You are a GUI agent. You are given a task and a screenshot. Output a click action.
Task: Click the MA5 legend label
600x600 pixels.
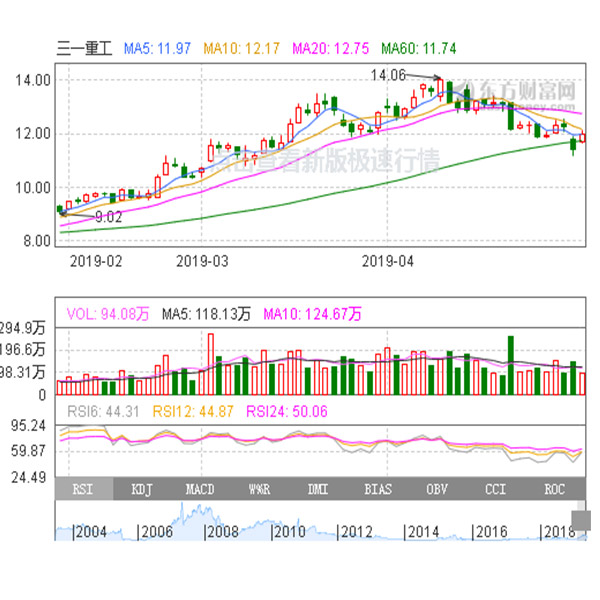(x=159, y=47)
